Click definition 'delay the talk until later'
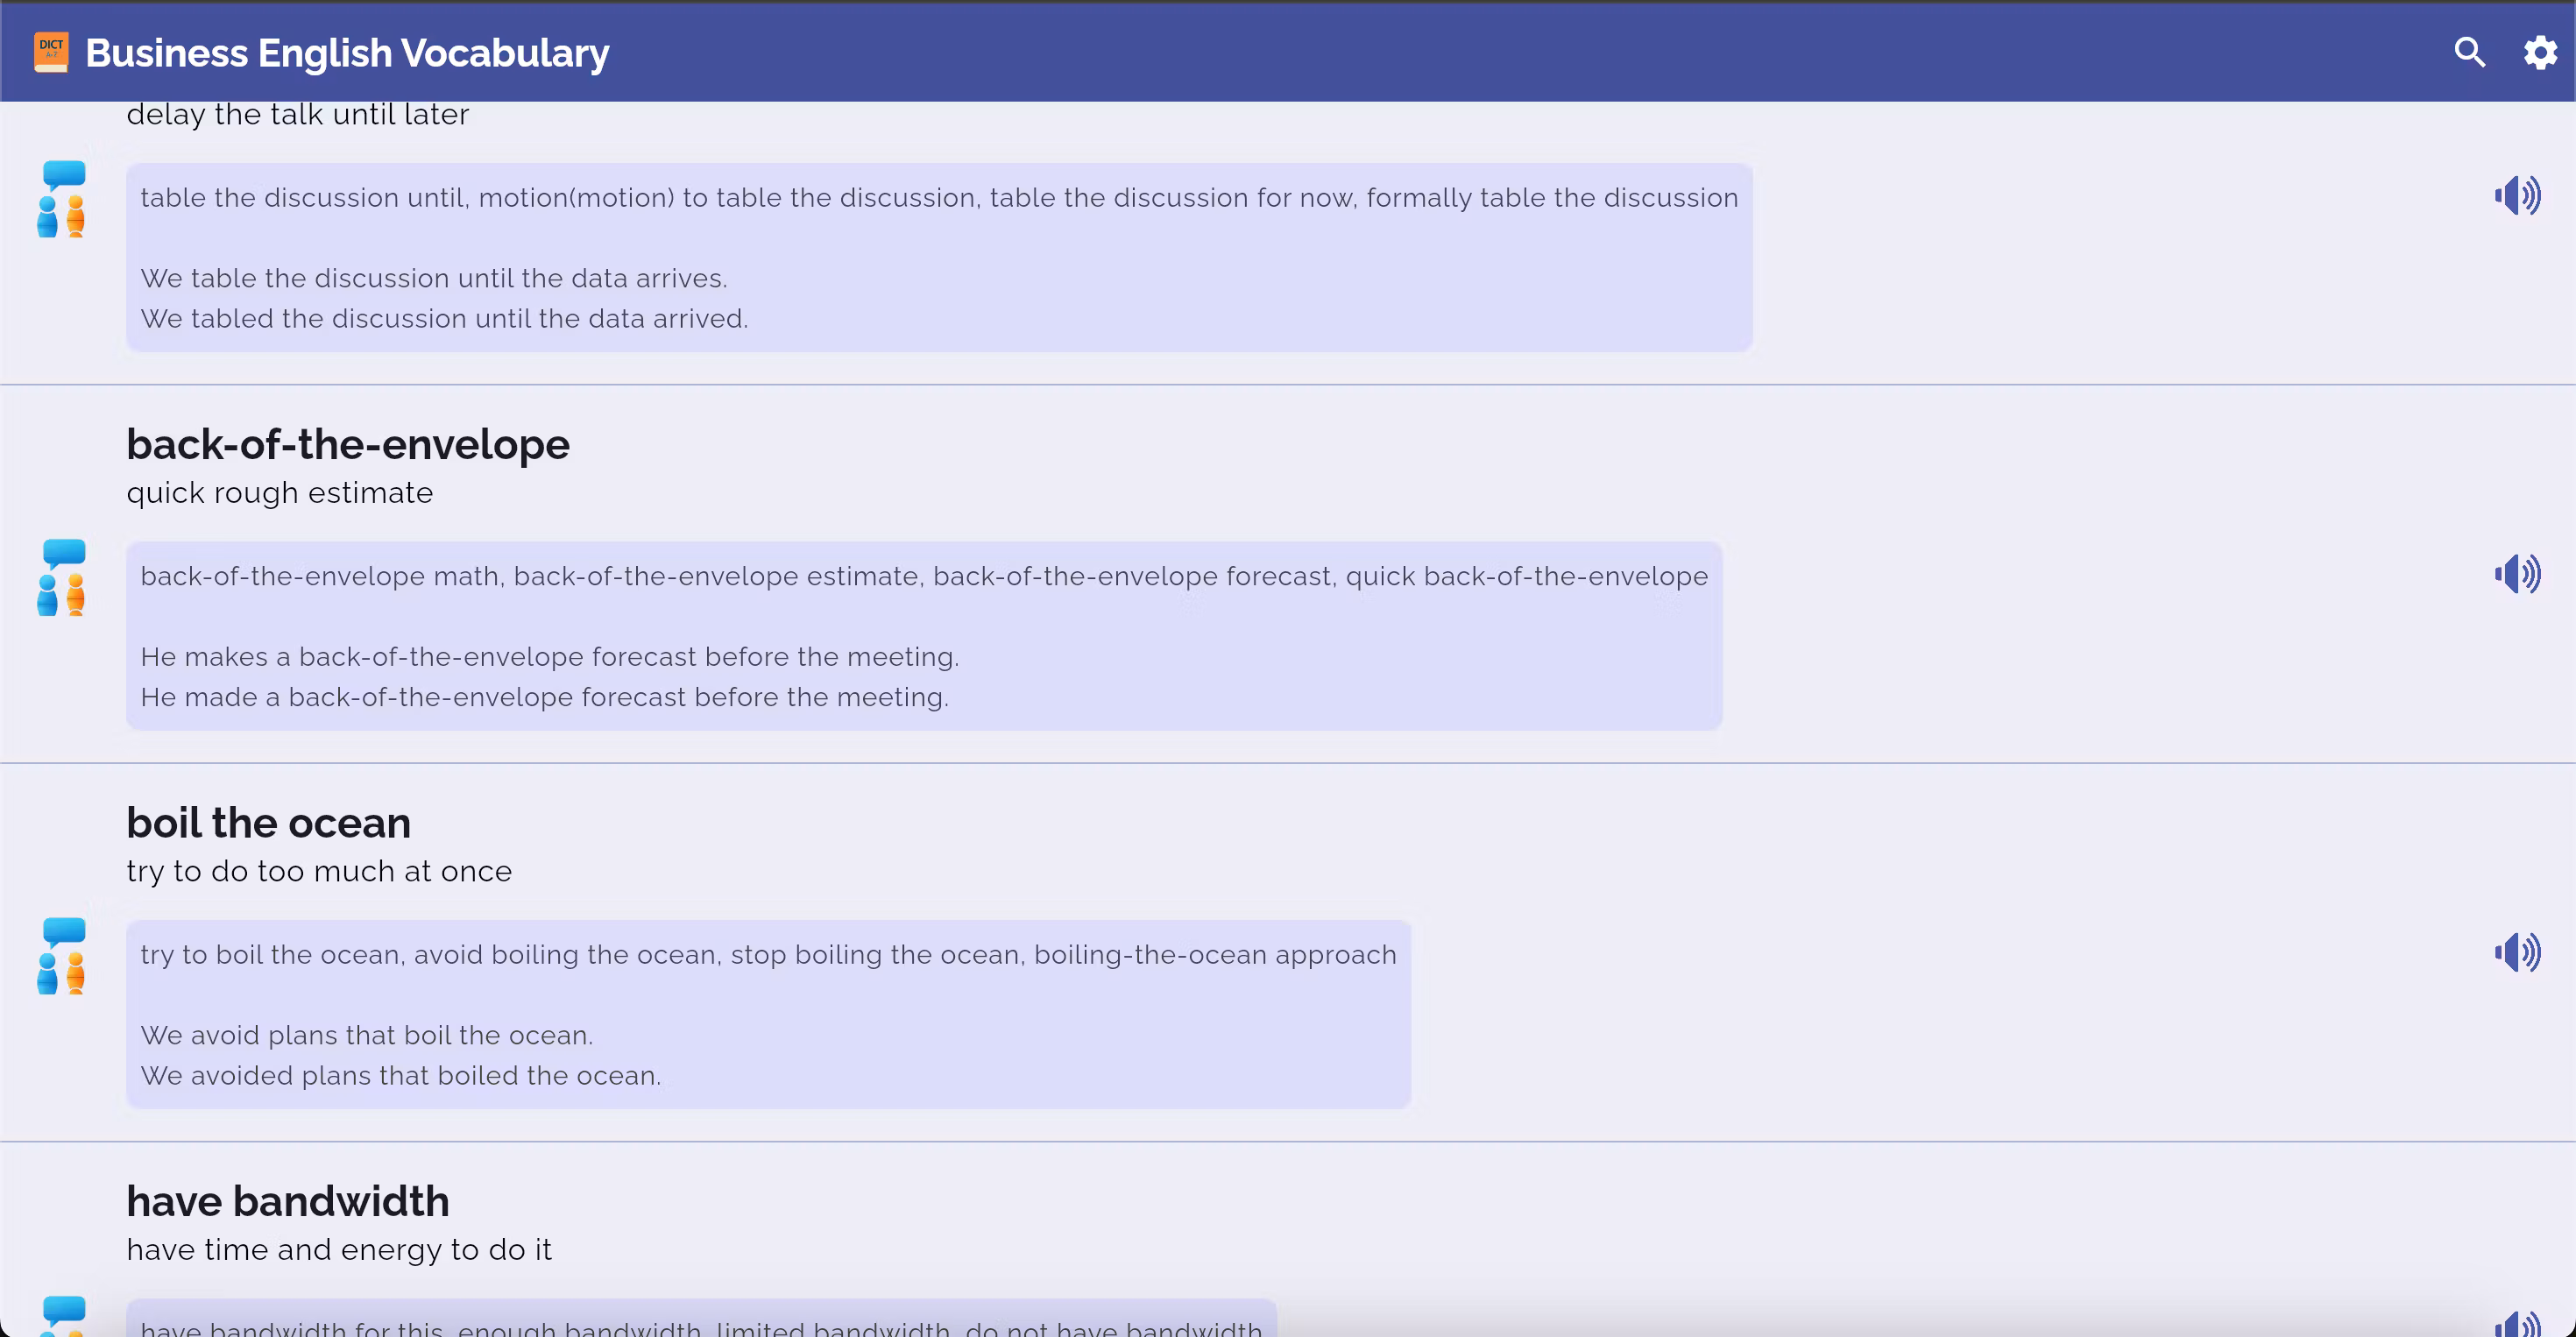This screenshot has height=1337, width=2576. coord(298,115)
